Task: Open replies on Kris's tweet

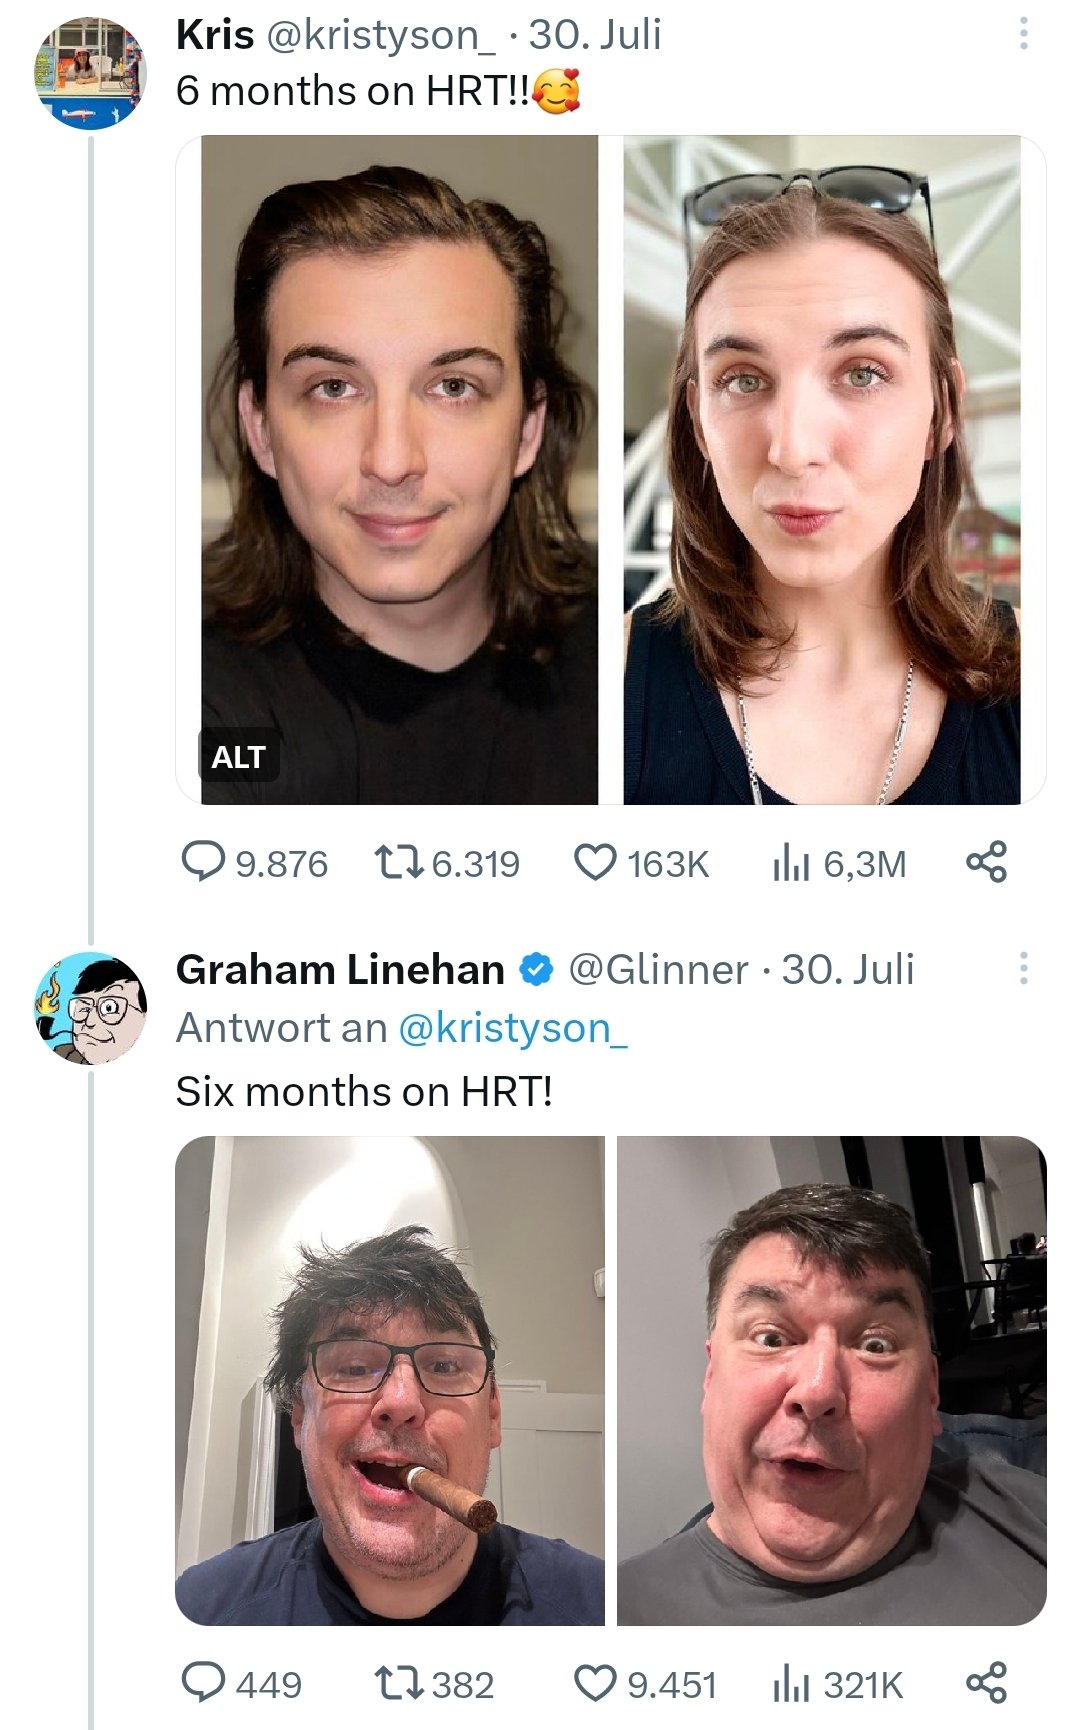Action: click(254, 862)
